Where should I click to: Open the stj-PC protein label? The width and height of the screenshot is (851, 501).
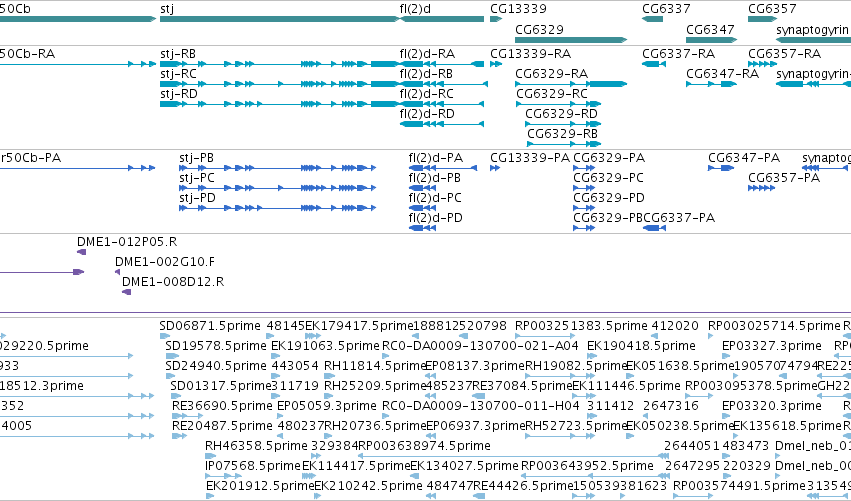point(197,178)
